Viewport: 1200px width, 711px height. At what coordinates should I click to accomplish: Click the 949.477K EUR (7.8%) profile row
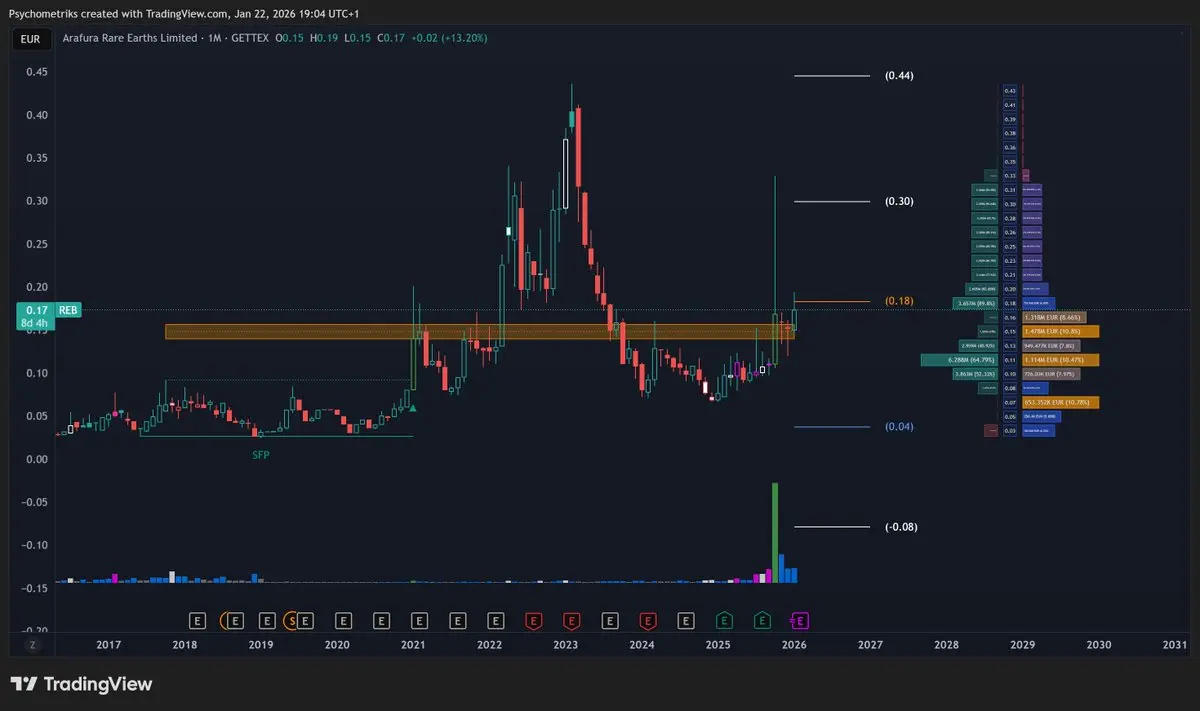click(x=1051, y=345)
